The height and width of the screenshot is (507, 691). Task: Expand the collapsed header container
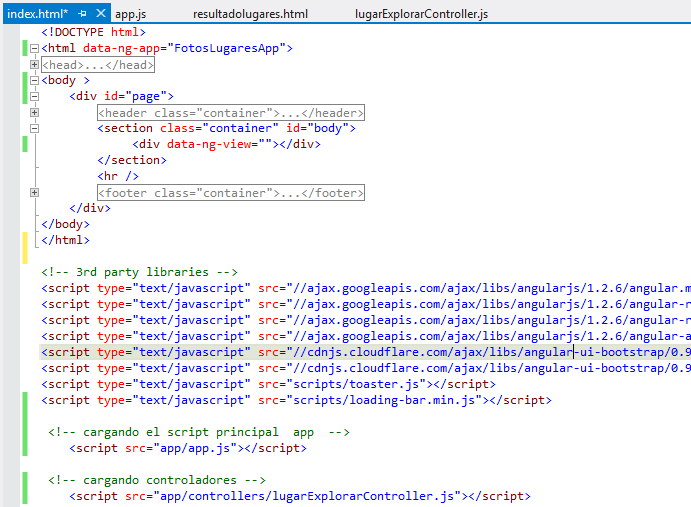(34, 112)
